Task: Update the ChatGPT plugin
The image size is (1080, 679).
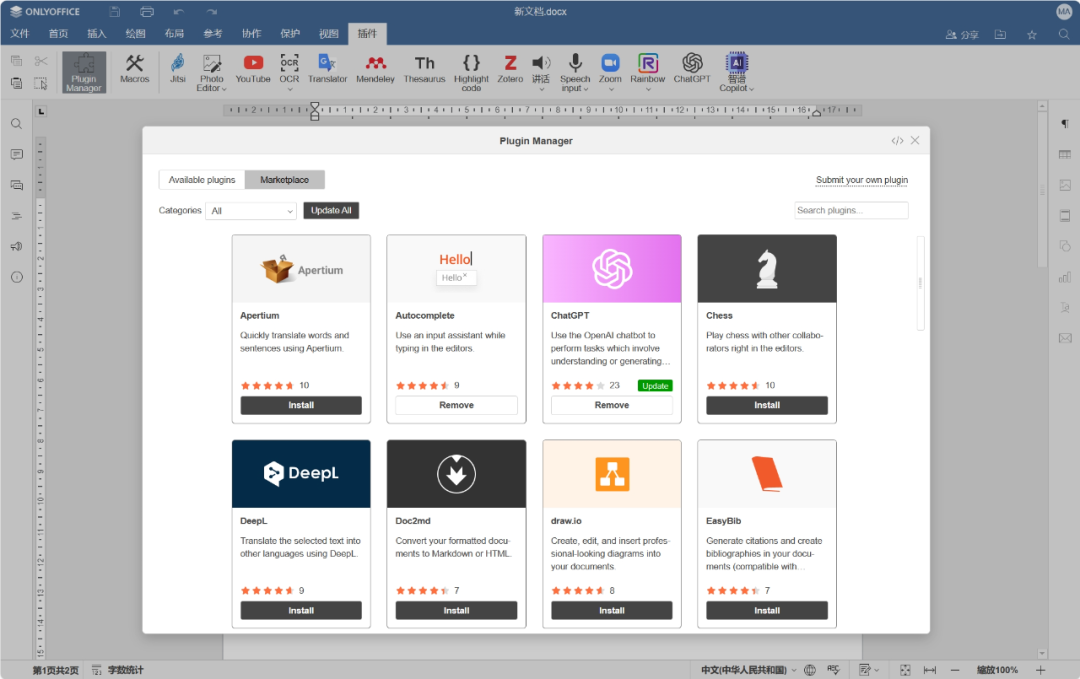Action: pyautogui.click(x=655, y=386)
